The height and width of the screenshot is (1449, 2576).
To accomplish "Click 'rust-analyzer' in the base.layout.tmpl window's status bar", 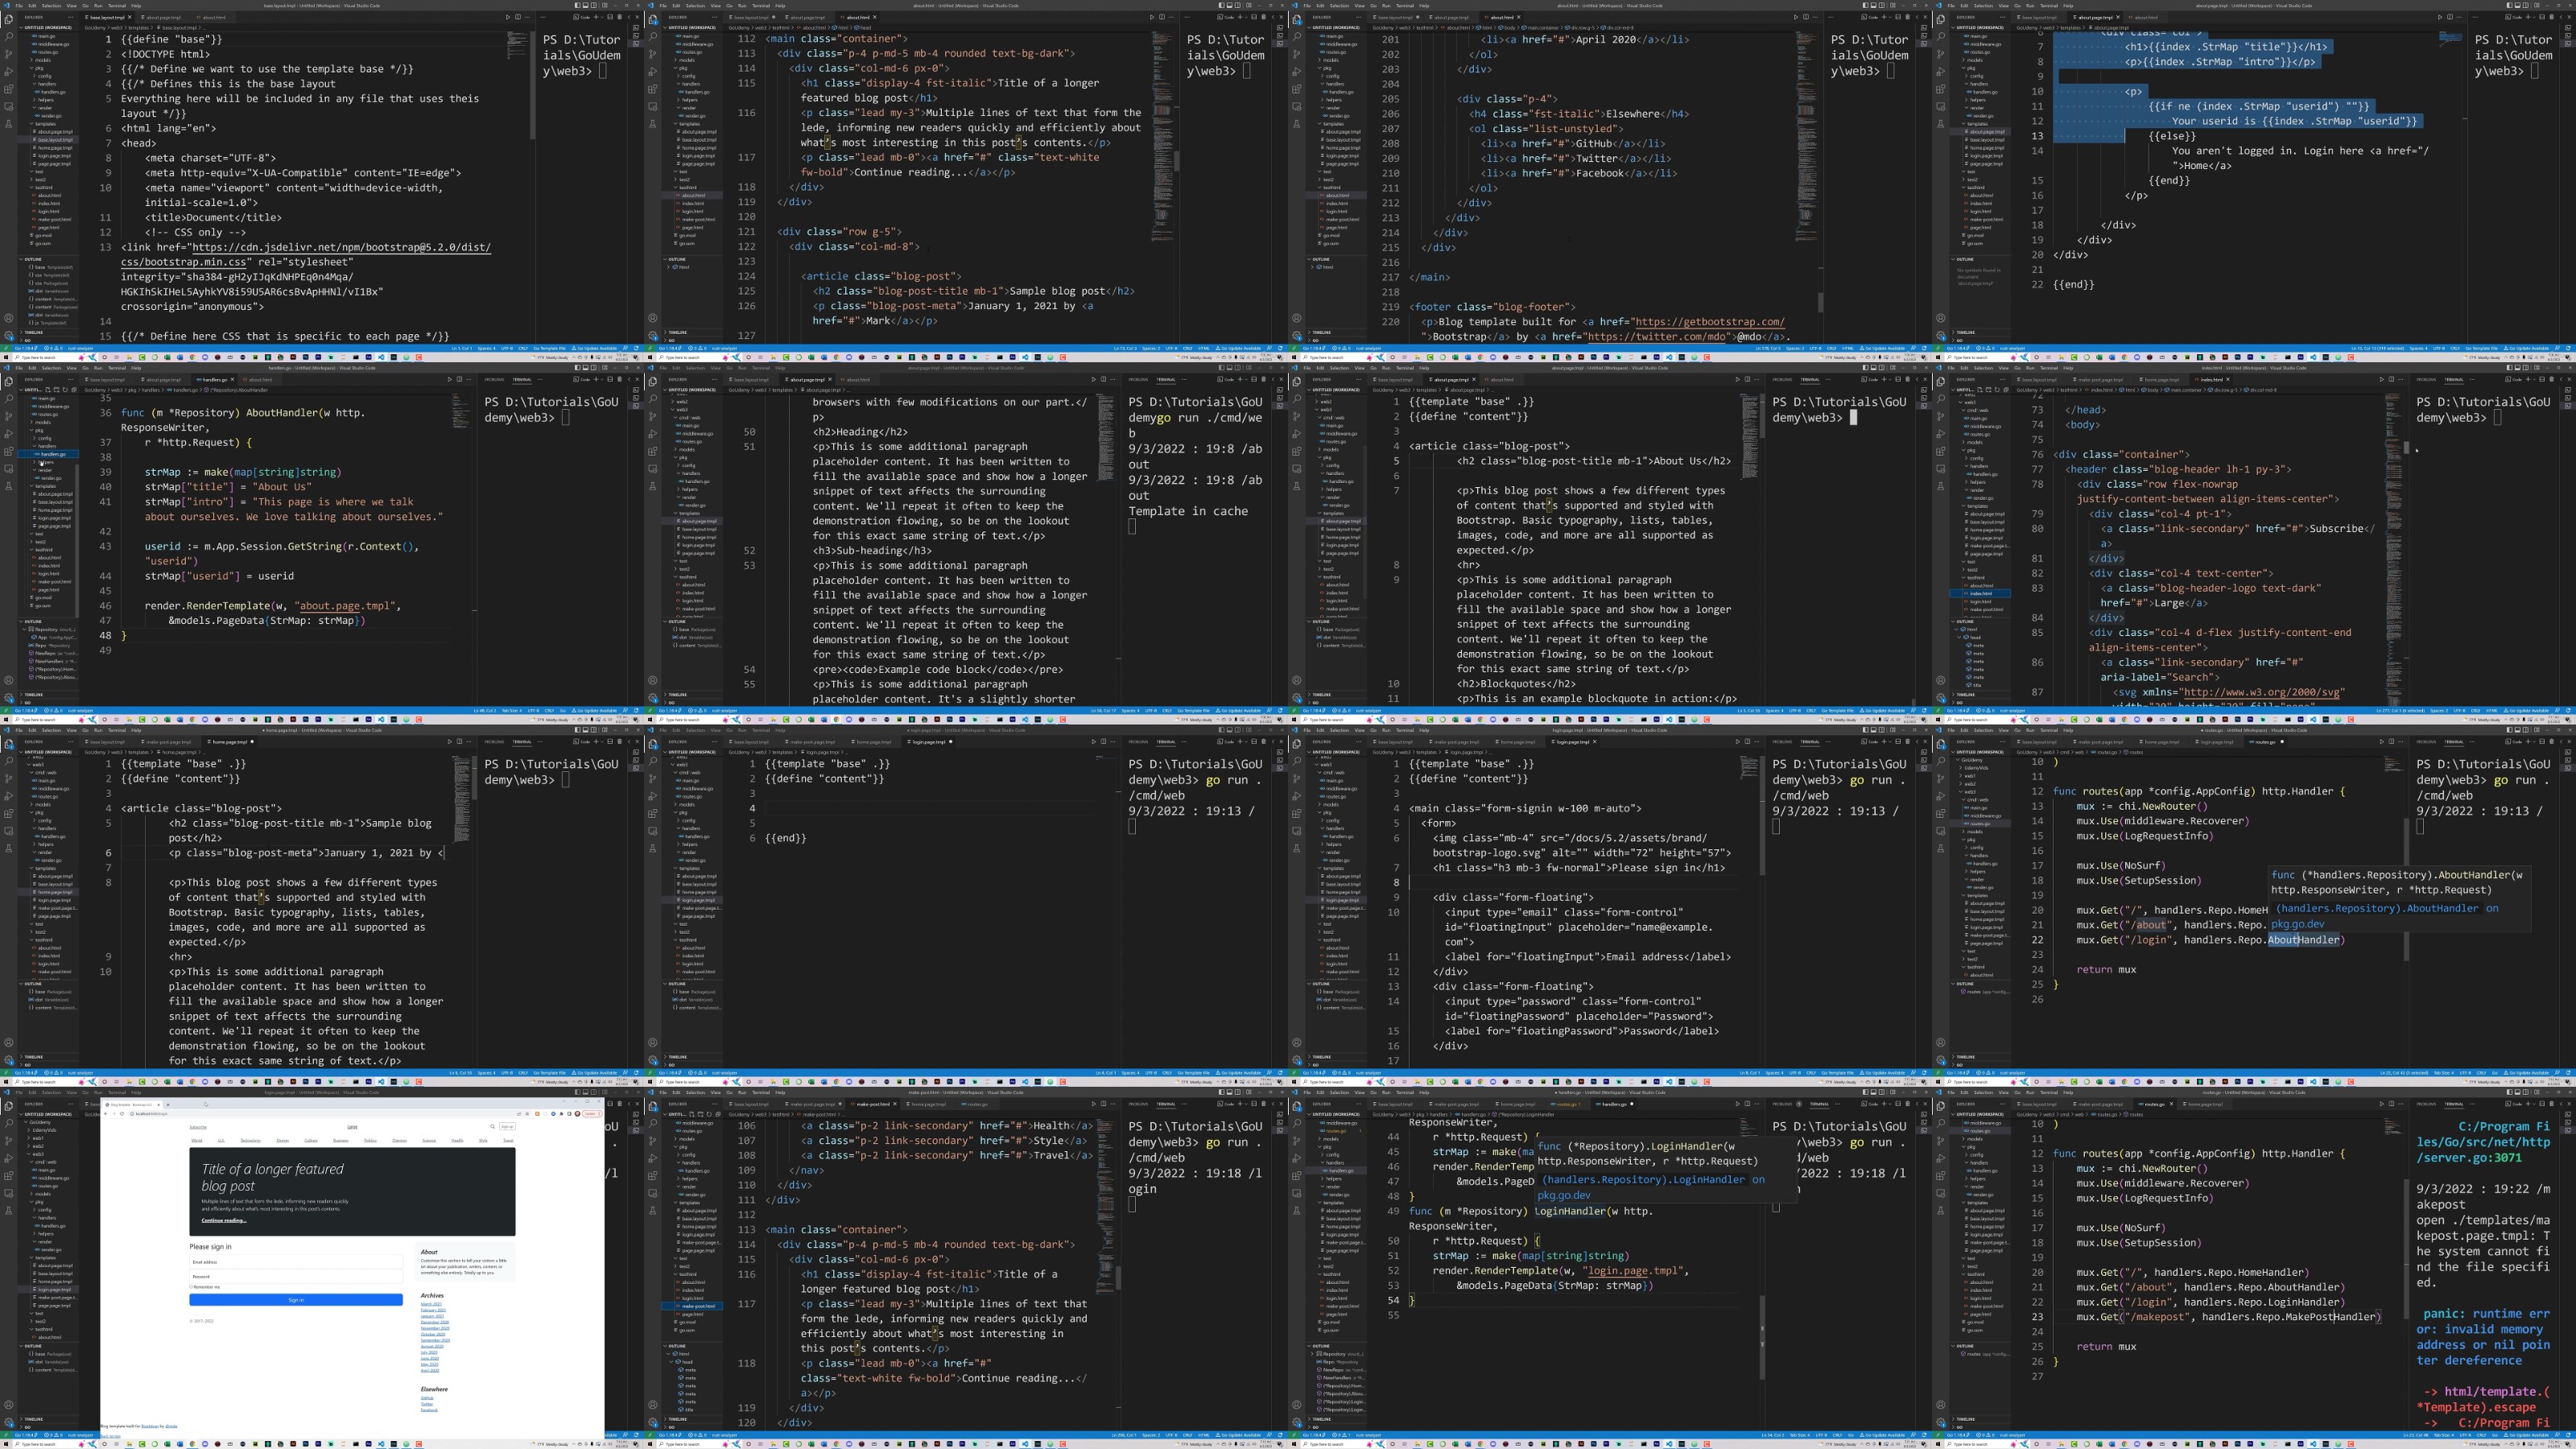I will point(80,349).
